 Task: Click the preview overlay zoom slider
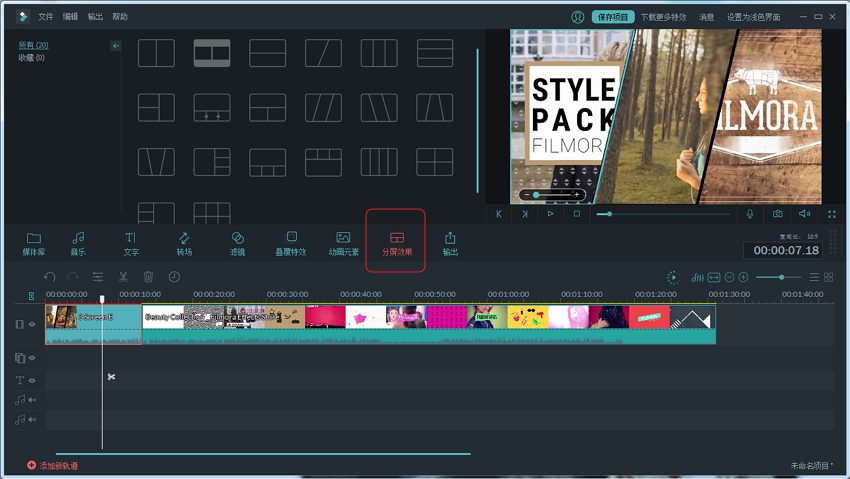pos(552,195)
